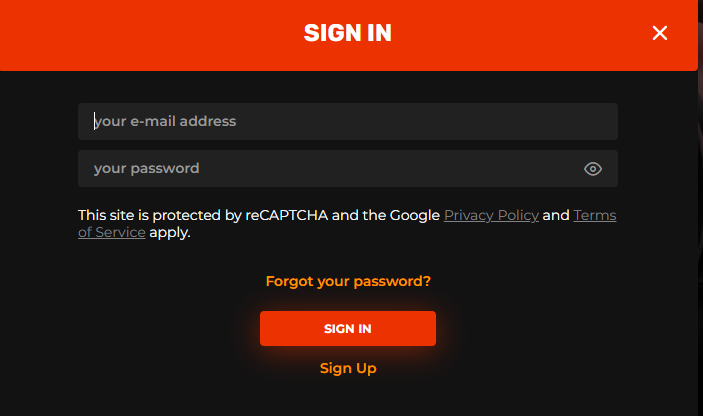Viewport: 703px width, 416px height.
Task: Show password using the eye icon
Action: coord(593,169)
